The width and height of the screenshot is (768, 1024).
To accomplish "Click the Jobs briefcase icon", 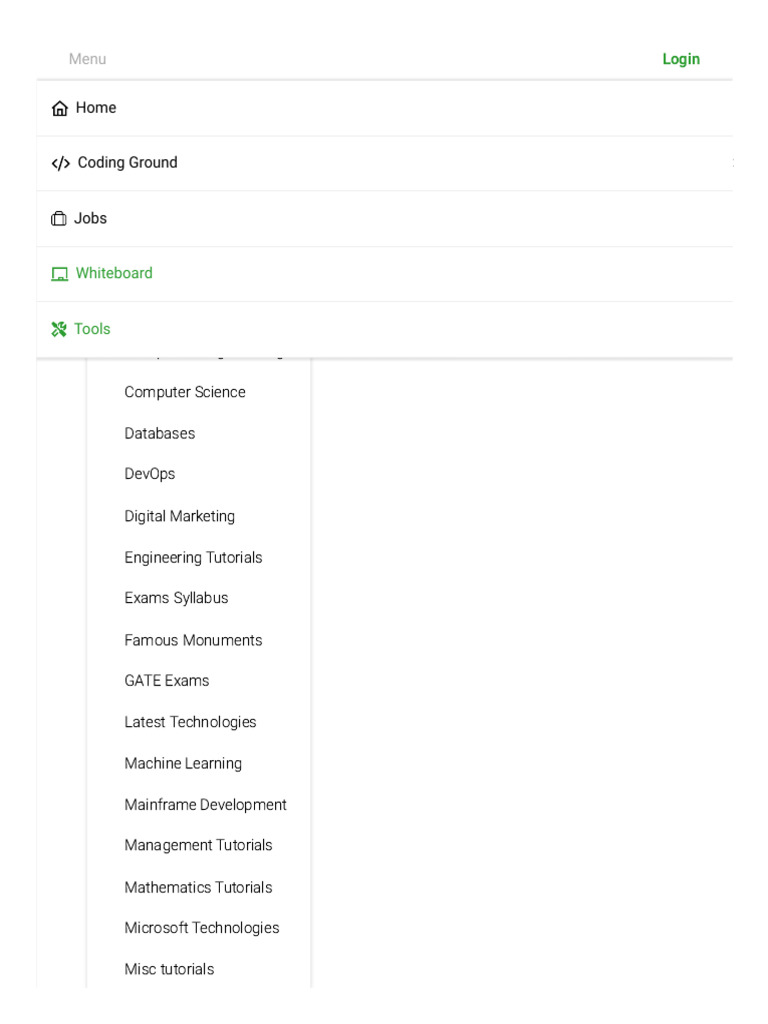I will 59,219.
